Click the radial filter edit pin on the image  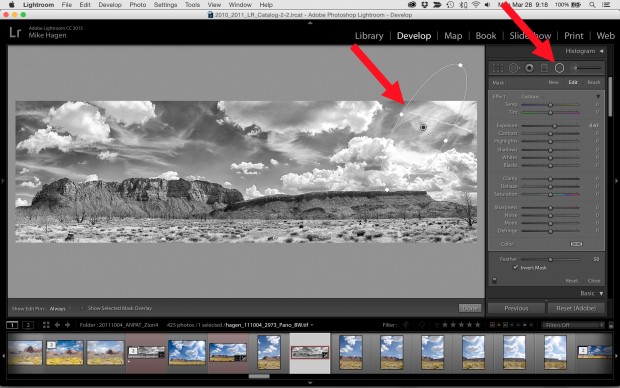click(x=423, y=127)
